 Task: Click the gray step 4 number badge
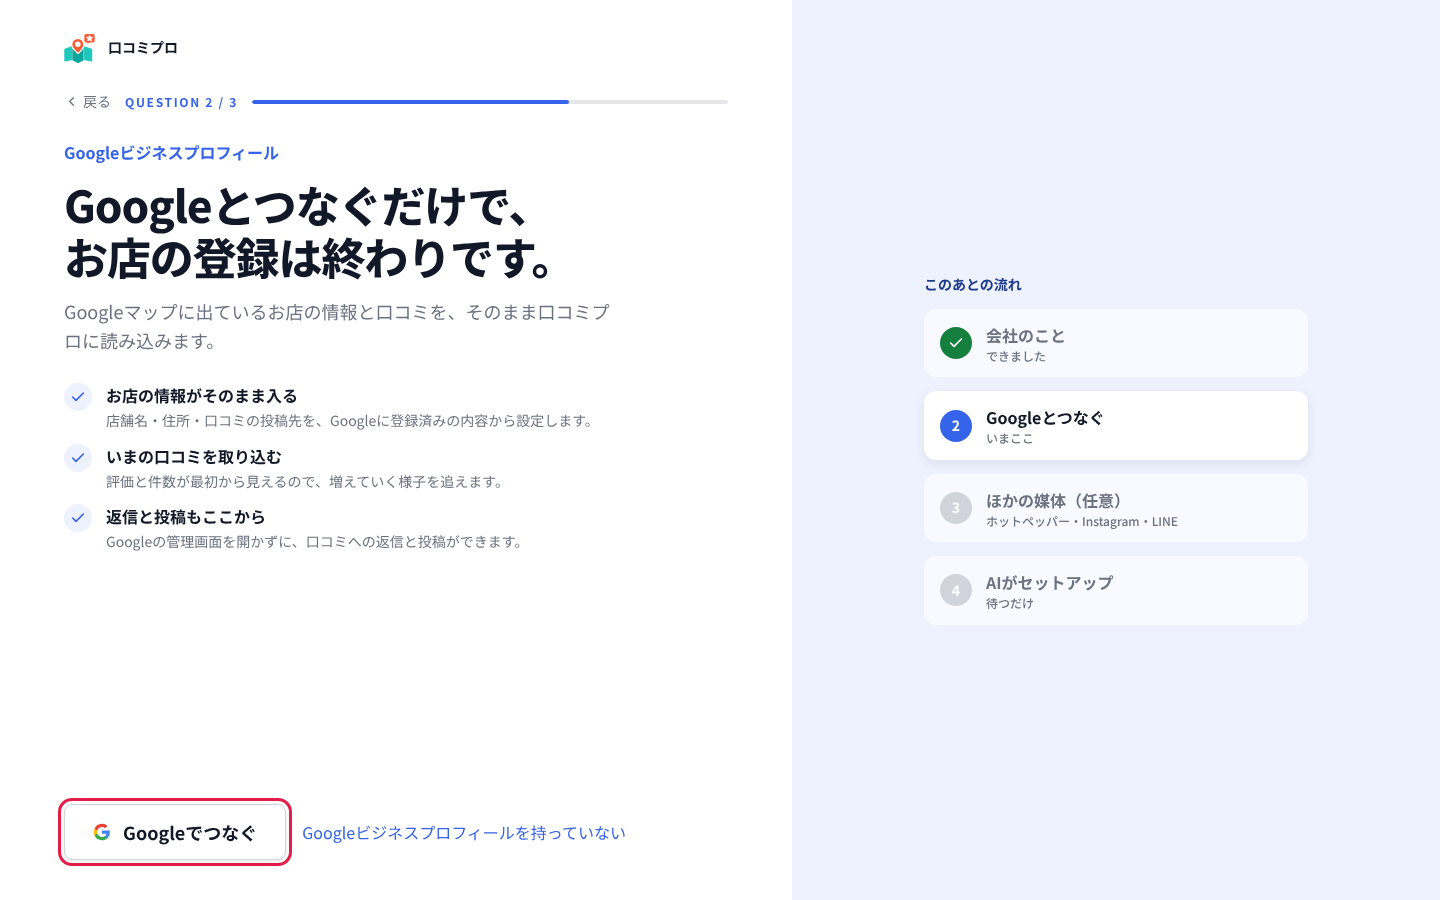[x=956, y=590]
